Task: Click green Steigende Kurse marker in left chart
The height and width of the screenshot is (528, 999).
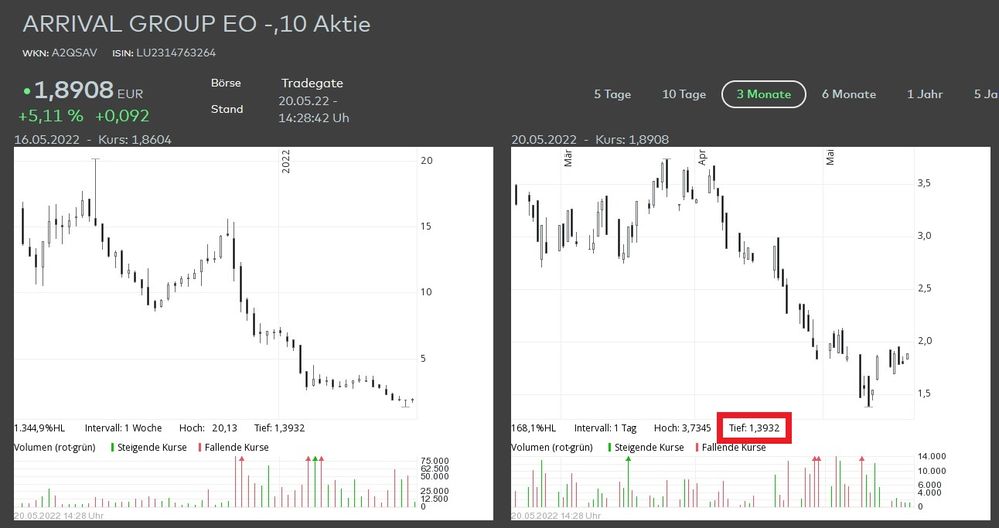Action: [113, 447]
